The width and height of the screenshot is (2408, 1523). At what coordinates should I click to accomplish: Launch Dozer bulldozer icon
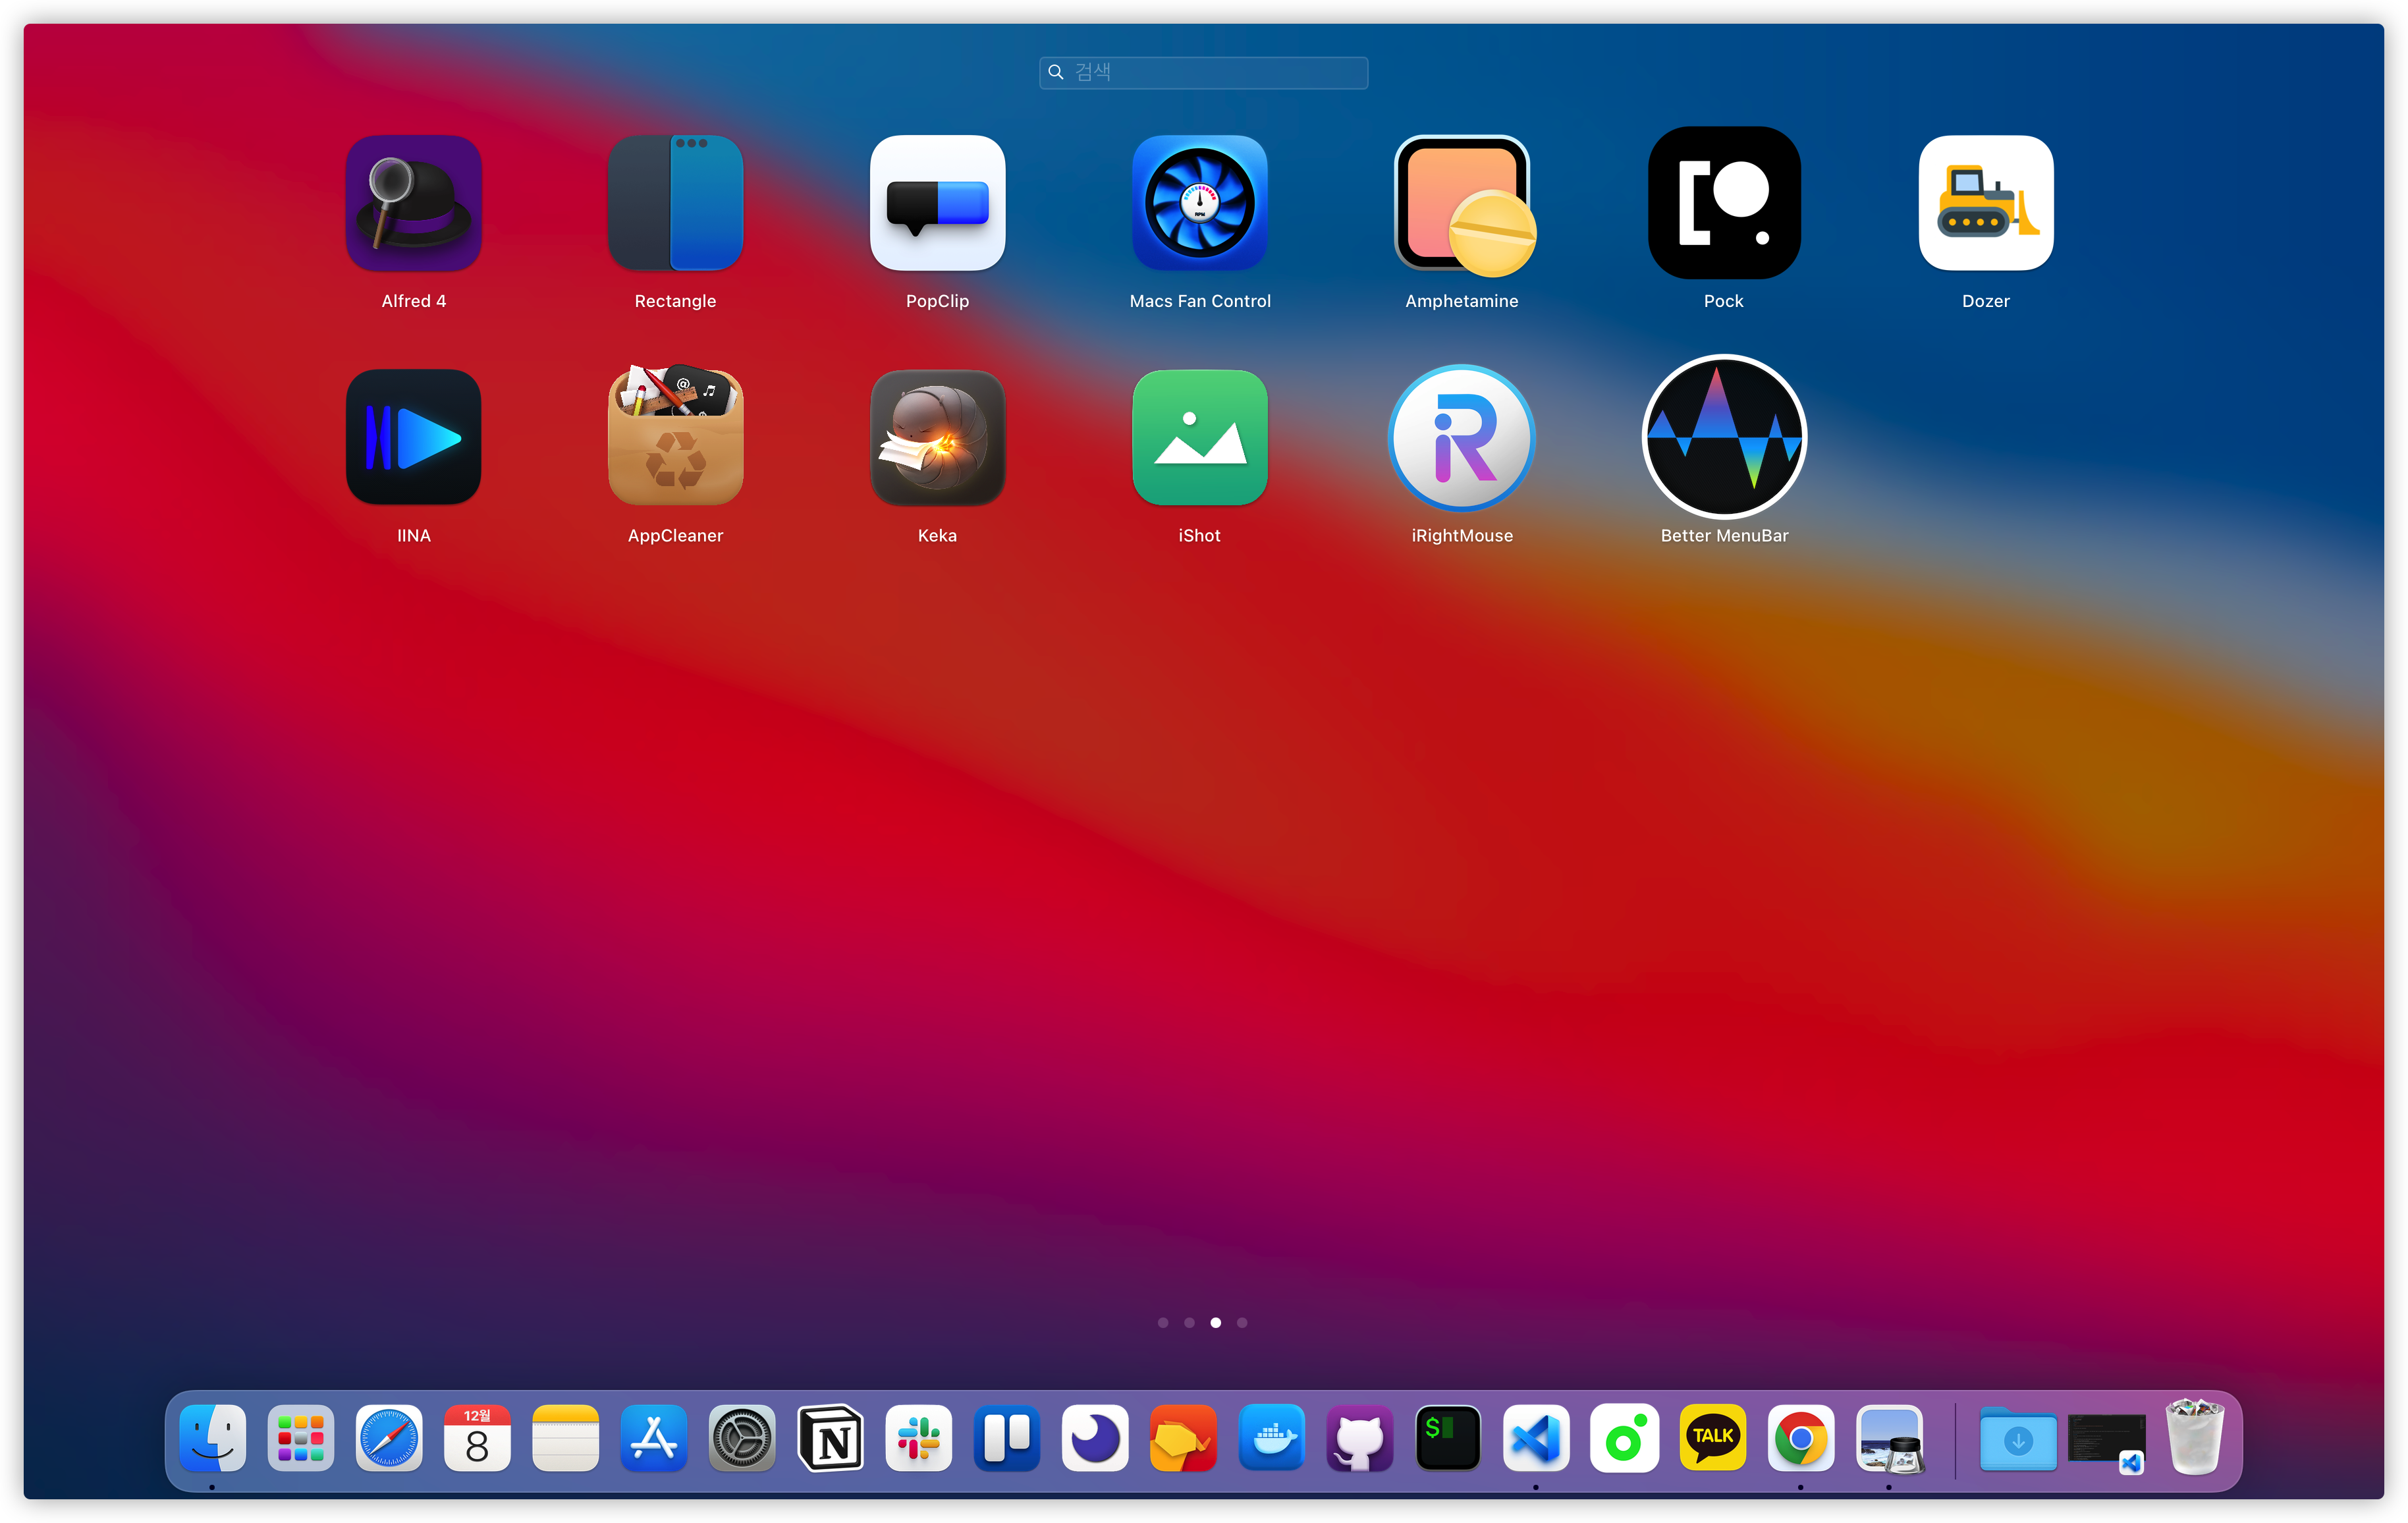[1985, 203]
